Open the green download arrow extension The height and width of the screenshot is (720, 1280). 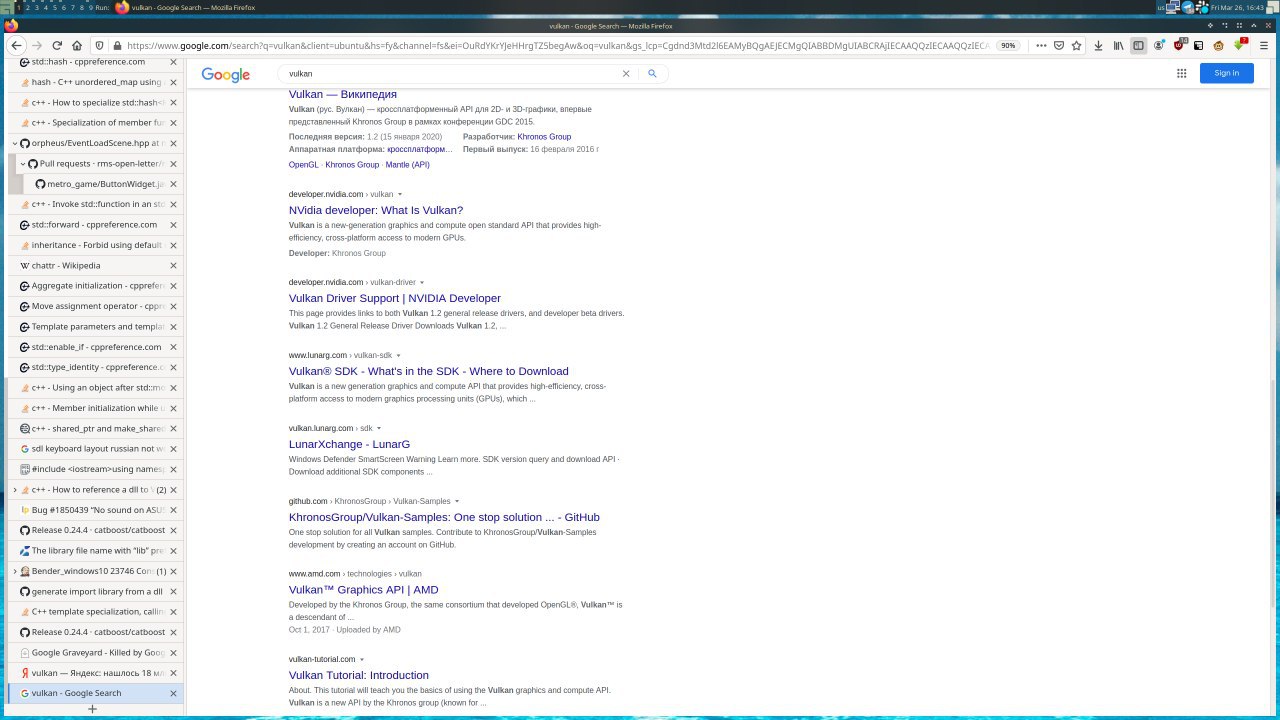pyautogui.click(x=1240, y=45)
